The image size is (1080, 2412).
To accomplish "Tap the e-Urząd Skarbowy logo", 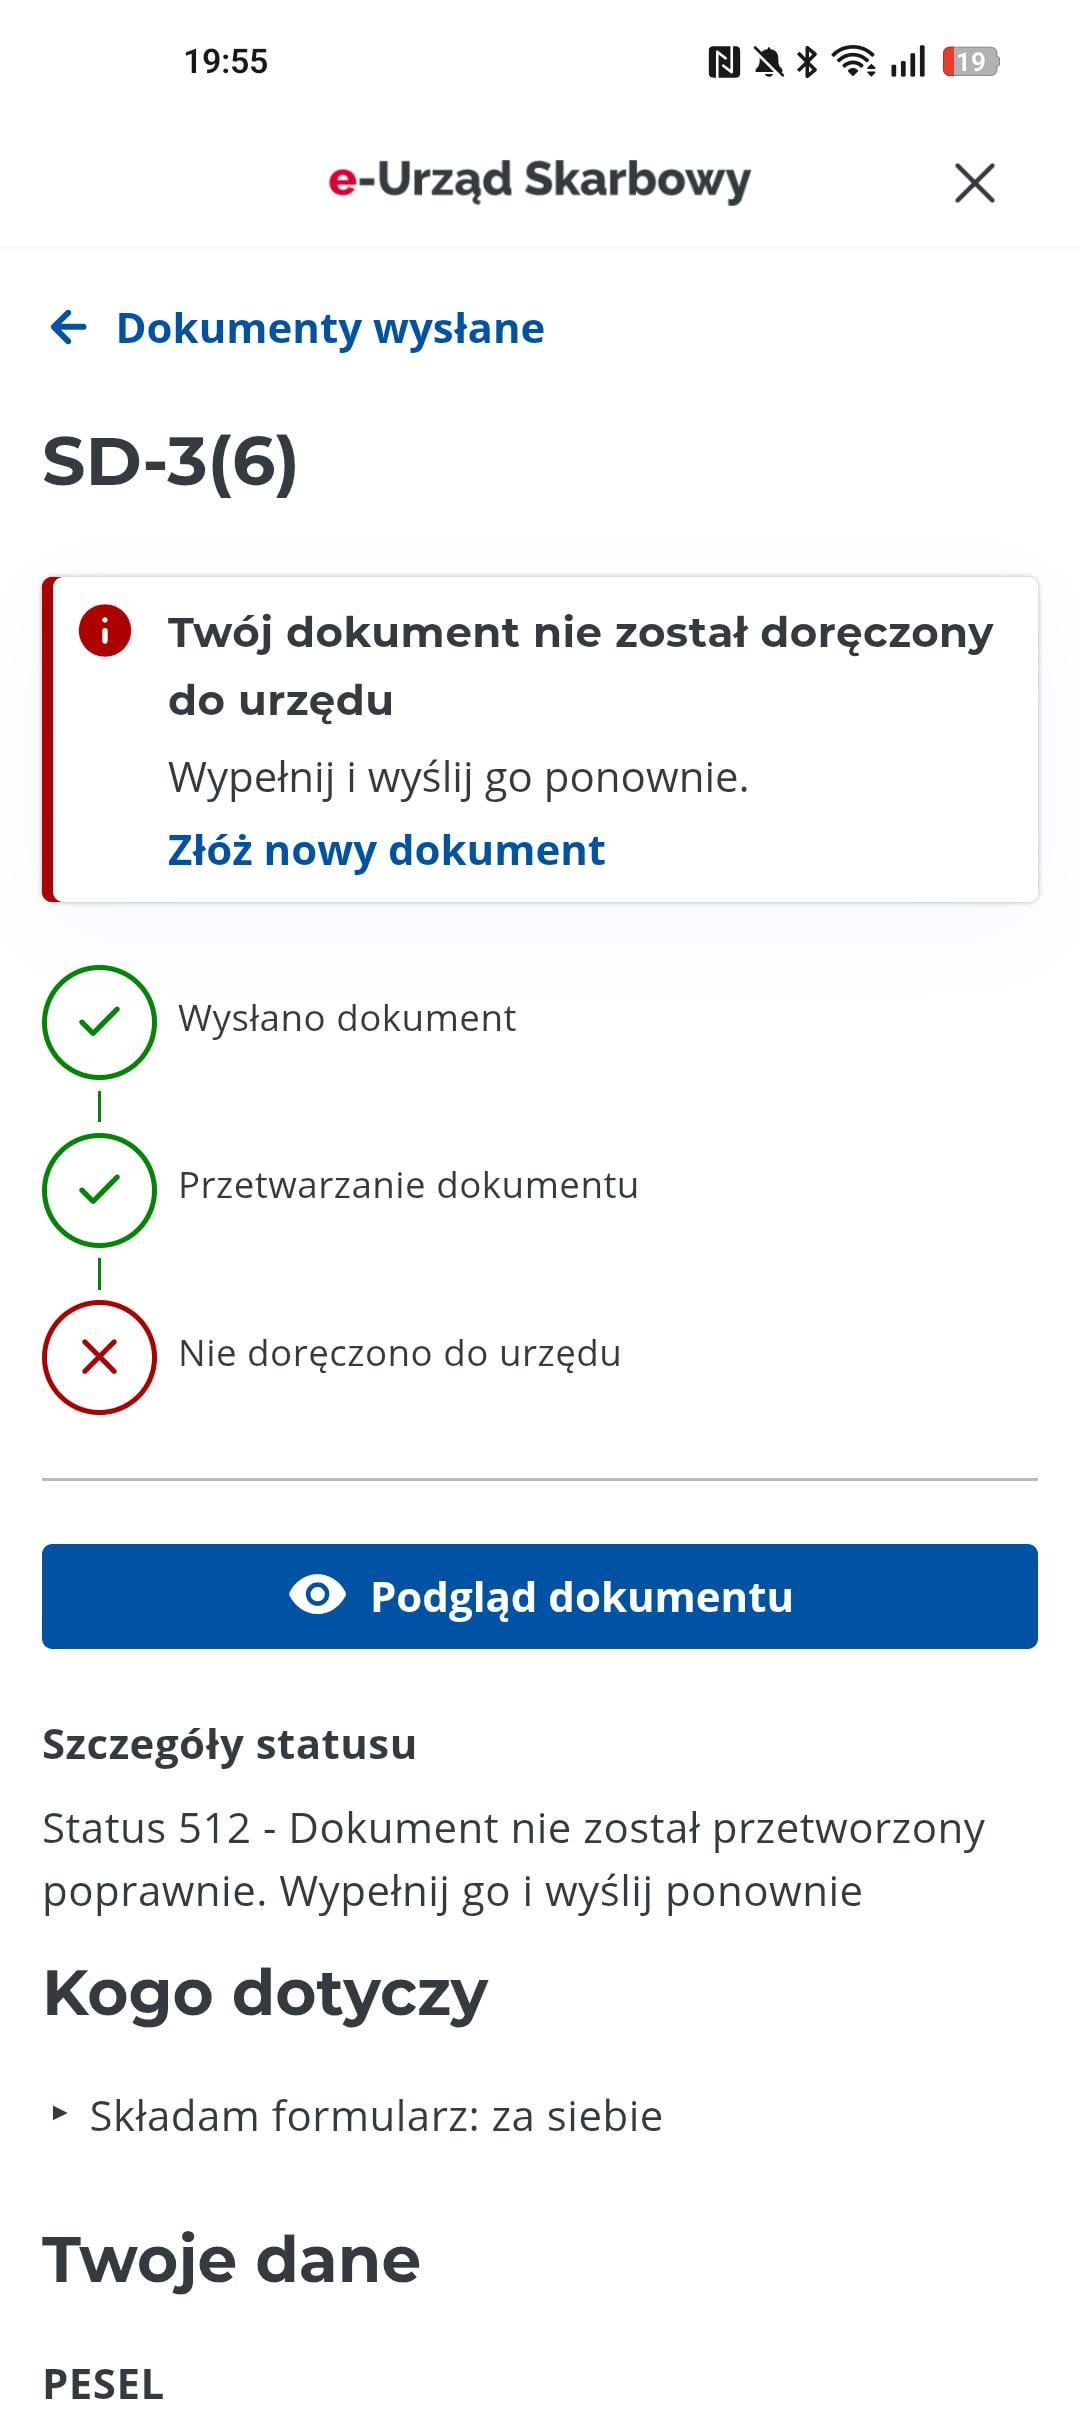I will 540,181.
